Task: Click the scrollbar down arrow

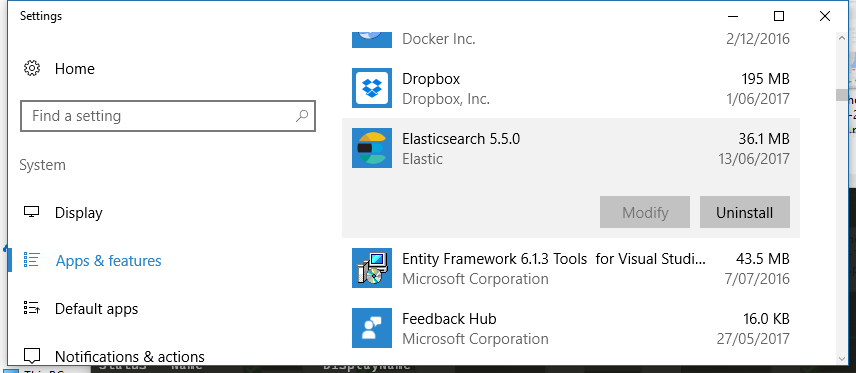Action: click(x=842, y=359)
